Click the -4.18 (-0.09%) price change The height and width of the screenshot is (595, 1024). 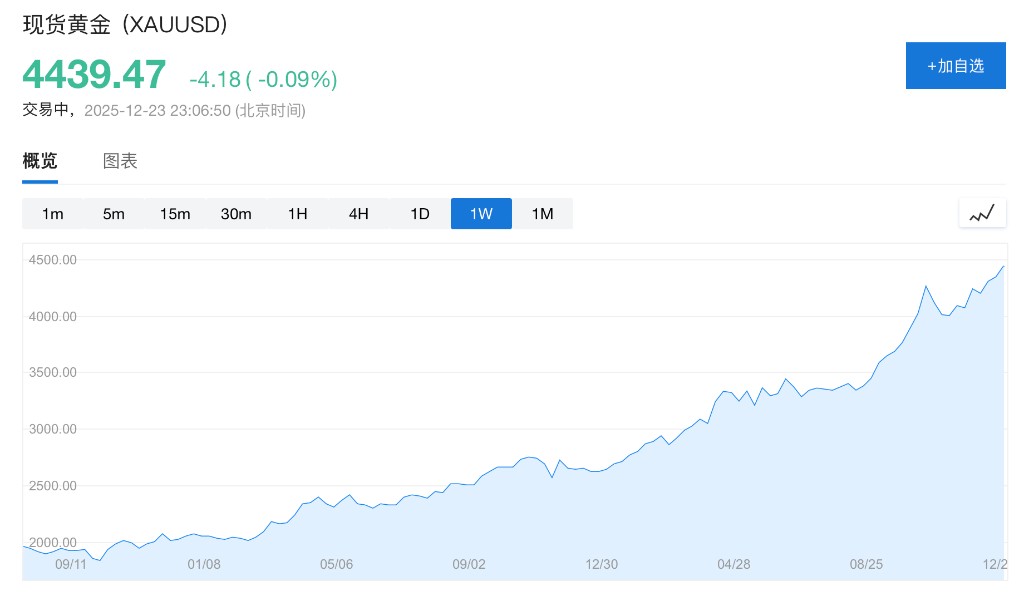coord(263,79)
